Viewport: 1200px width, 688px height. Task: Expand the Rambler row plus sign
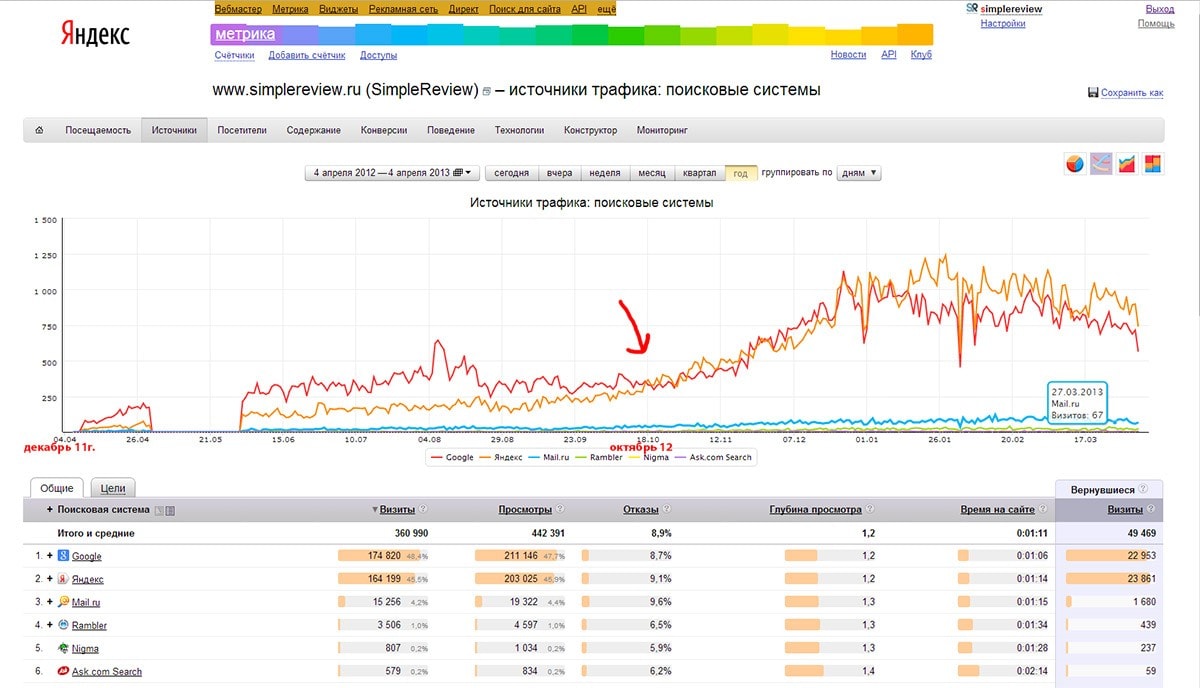coord(49,625)
